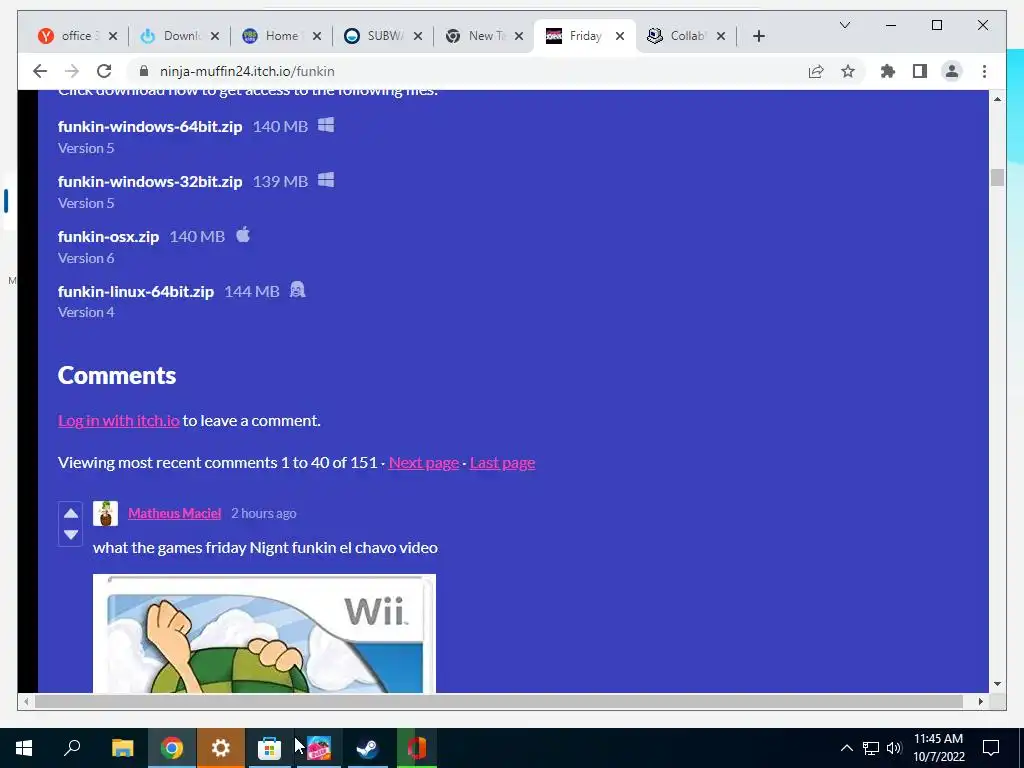Viewport: 1024px width, 768px height.
Task: Click the horizontal scroll right arrow
Action: click(980, 701)
